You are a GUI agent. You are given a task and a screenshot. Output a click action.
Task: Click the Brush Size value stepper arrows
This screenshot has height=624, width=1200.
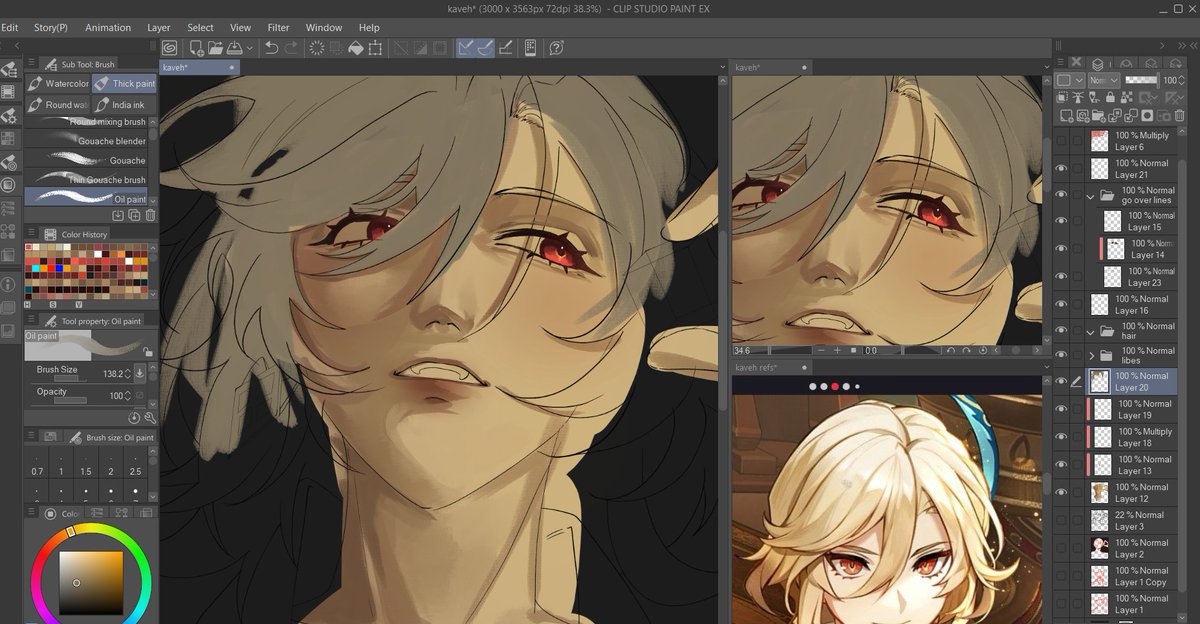pyautogui.click(x=127, y=373)
